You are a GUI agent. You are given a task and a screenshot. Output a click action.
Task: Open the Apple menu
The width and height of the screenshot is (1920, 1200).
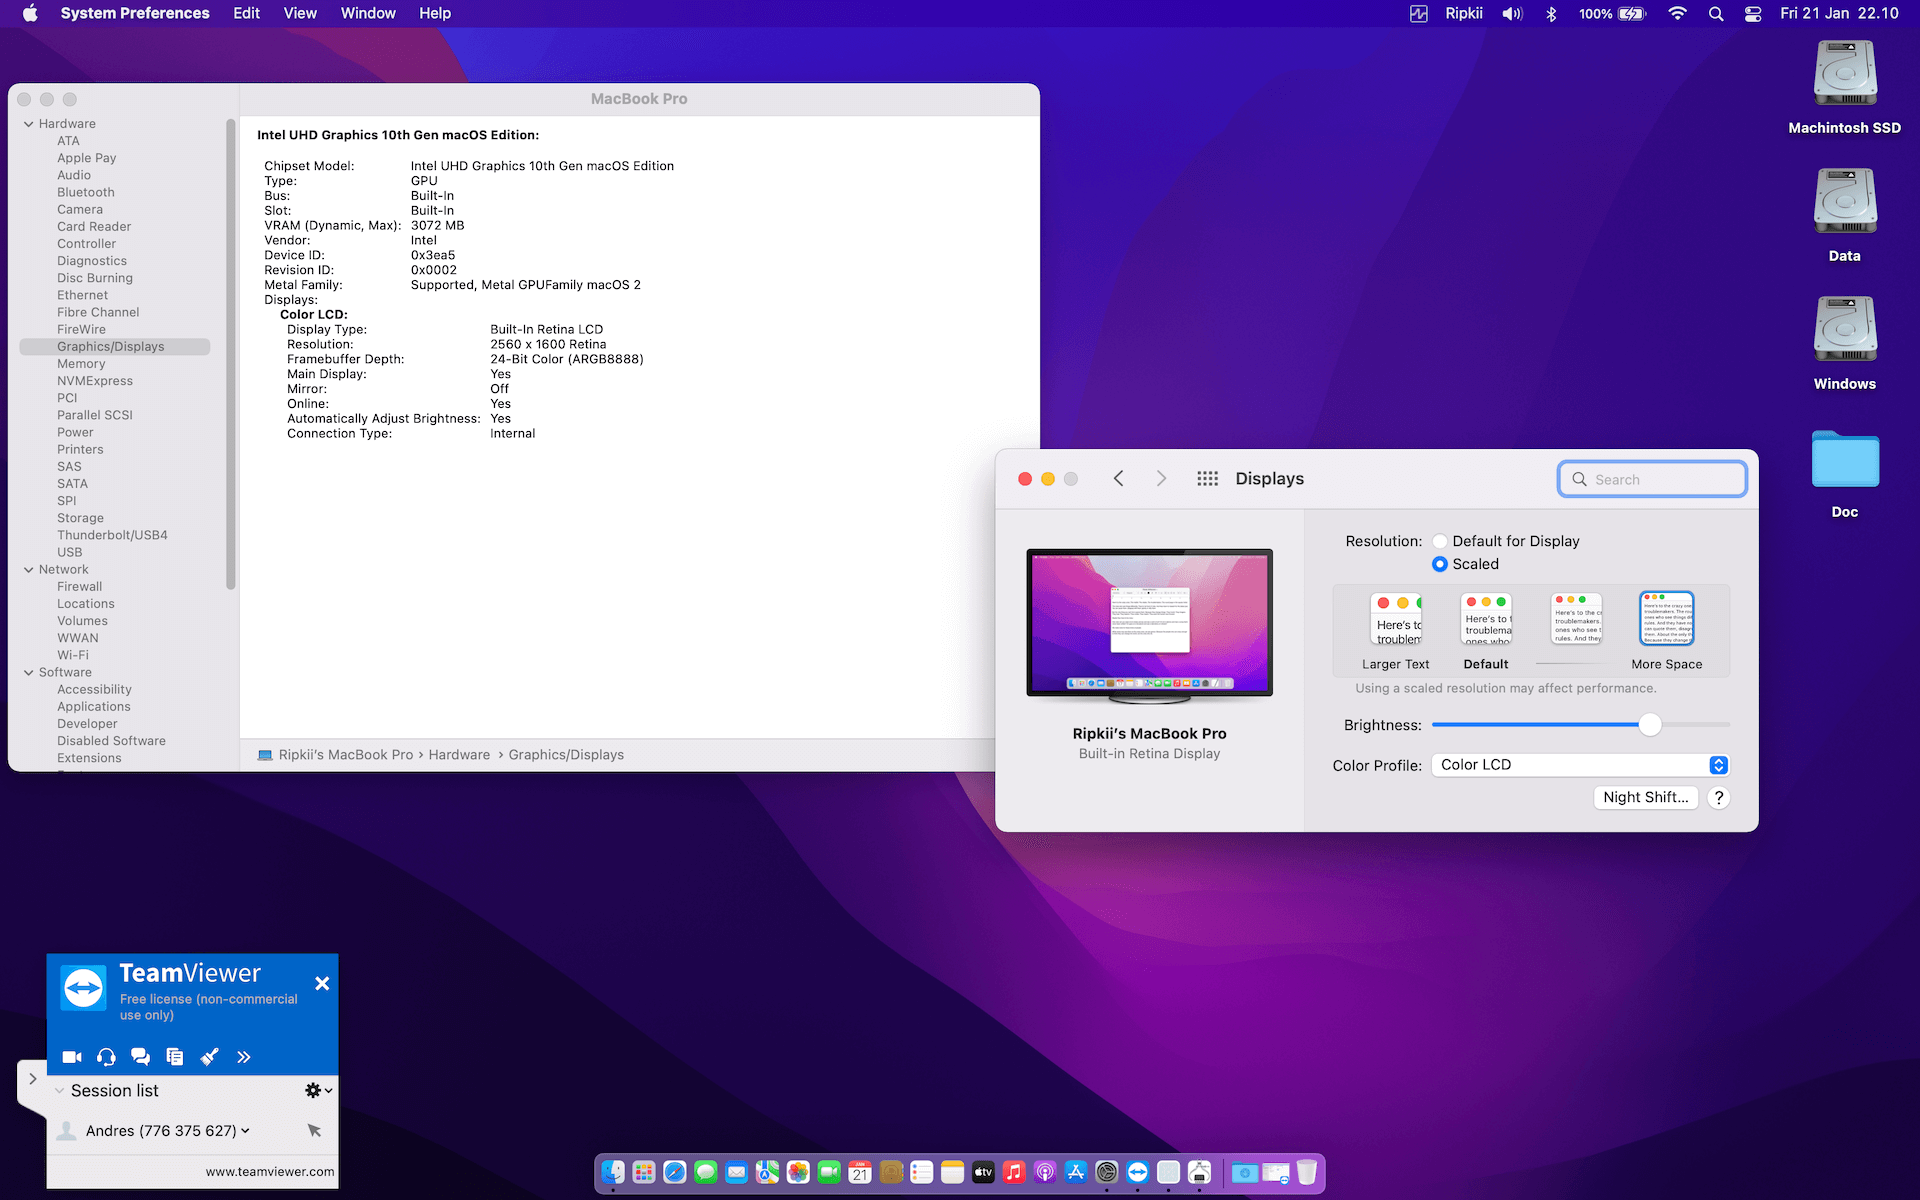[30, 14]
